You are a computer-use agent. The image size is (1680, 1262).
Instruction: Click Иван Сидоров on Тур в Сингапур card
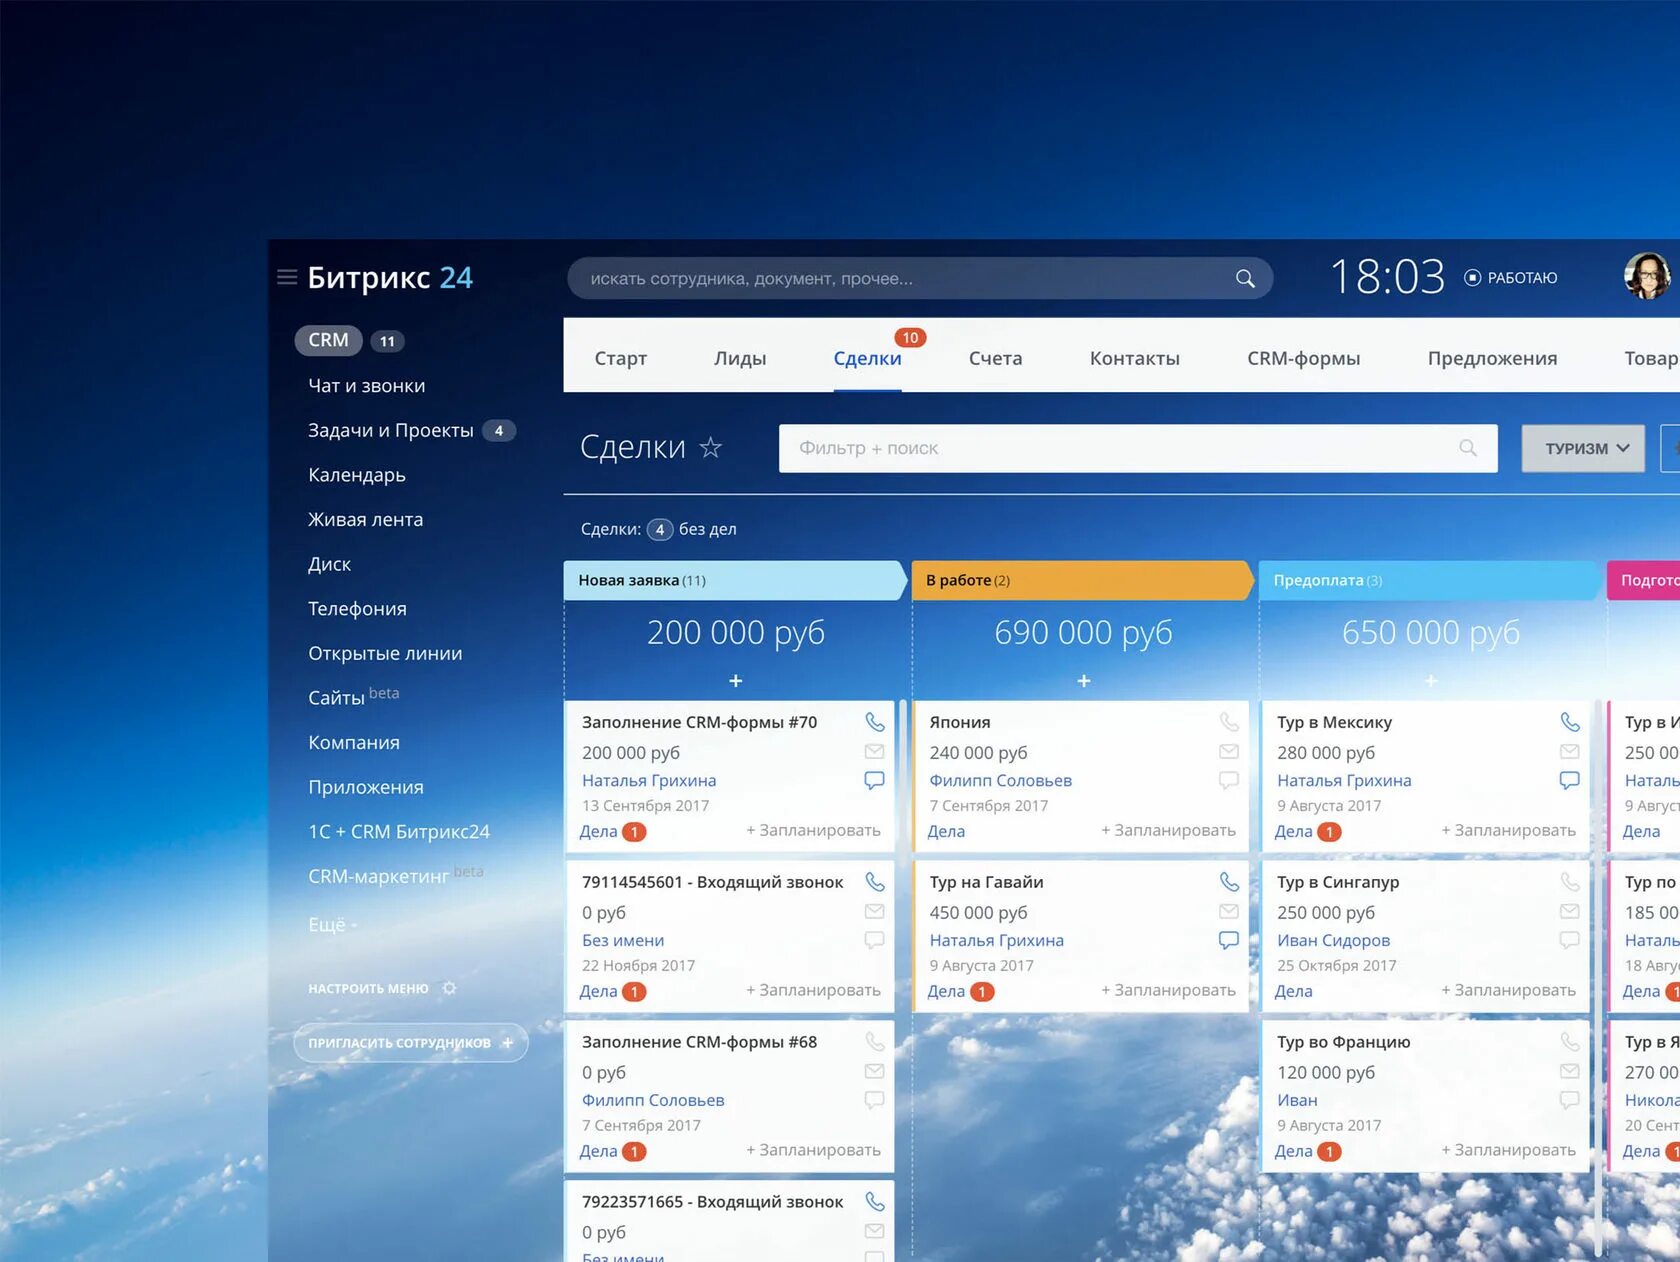1333,940
